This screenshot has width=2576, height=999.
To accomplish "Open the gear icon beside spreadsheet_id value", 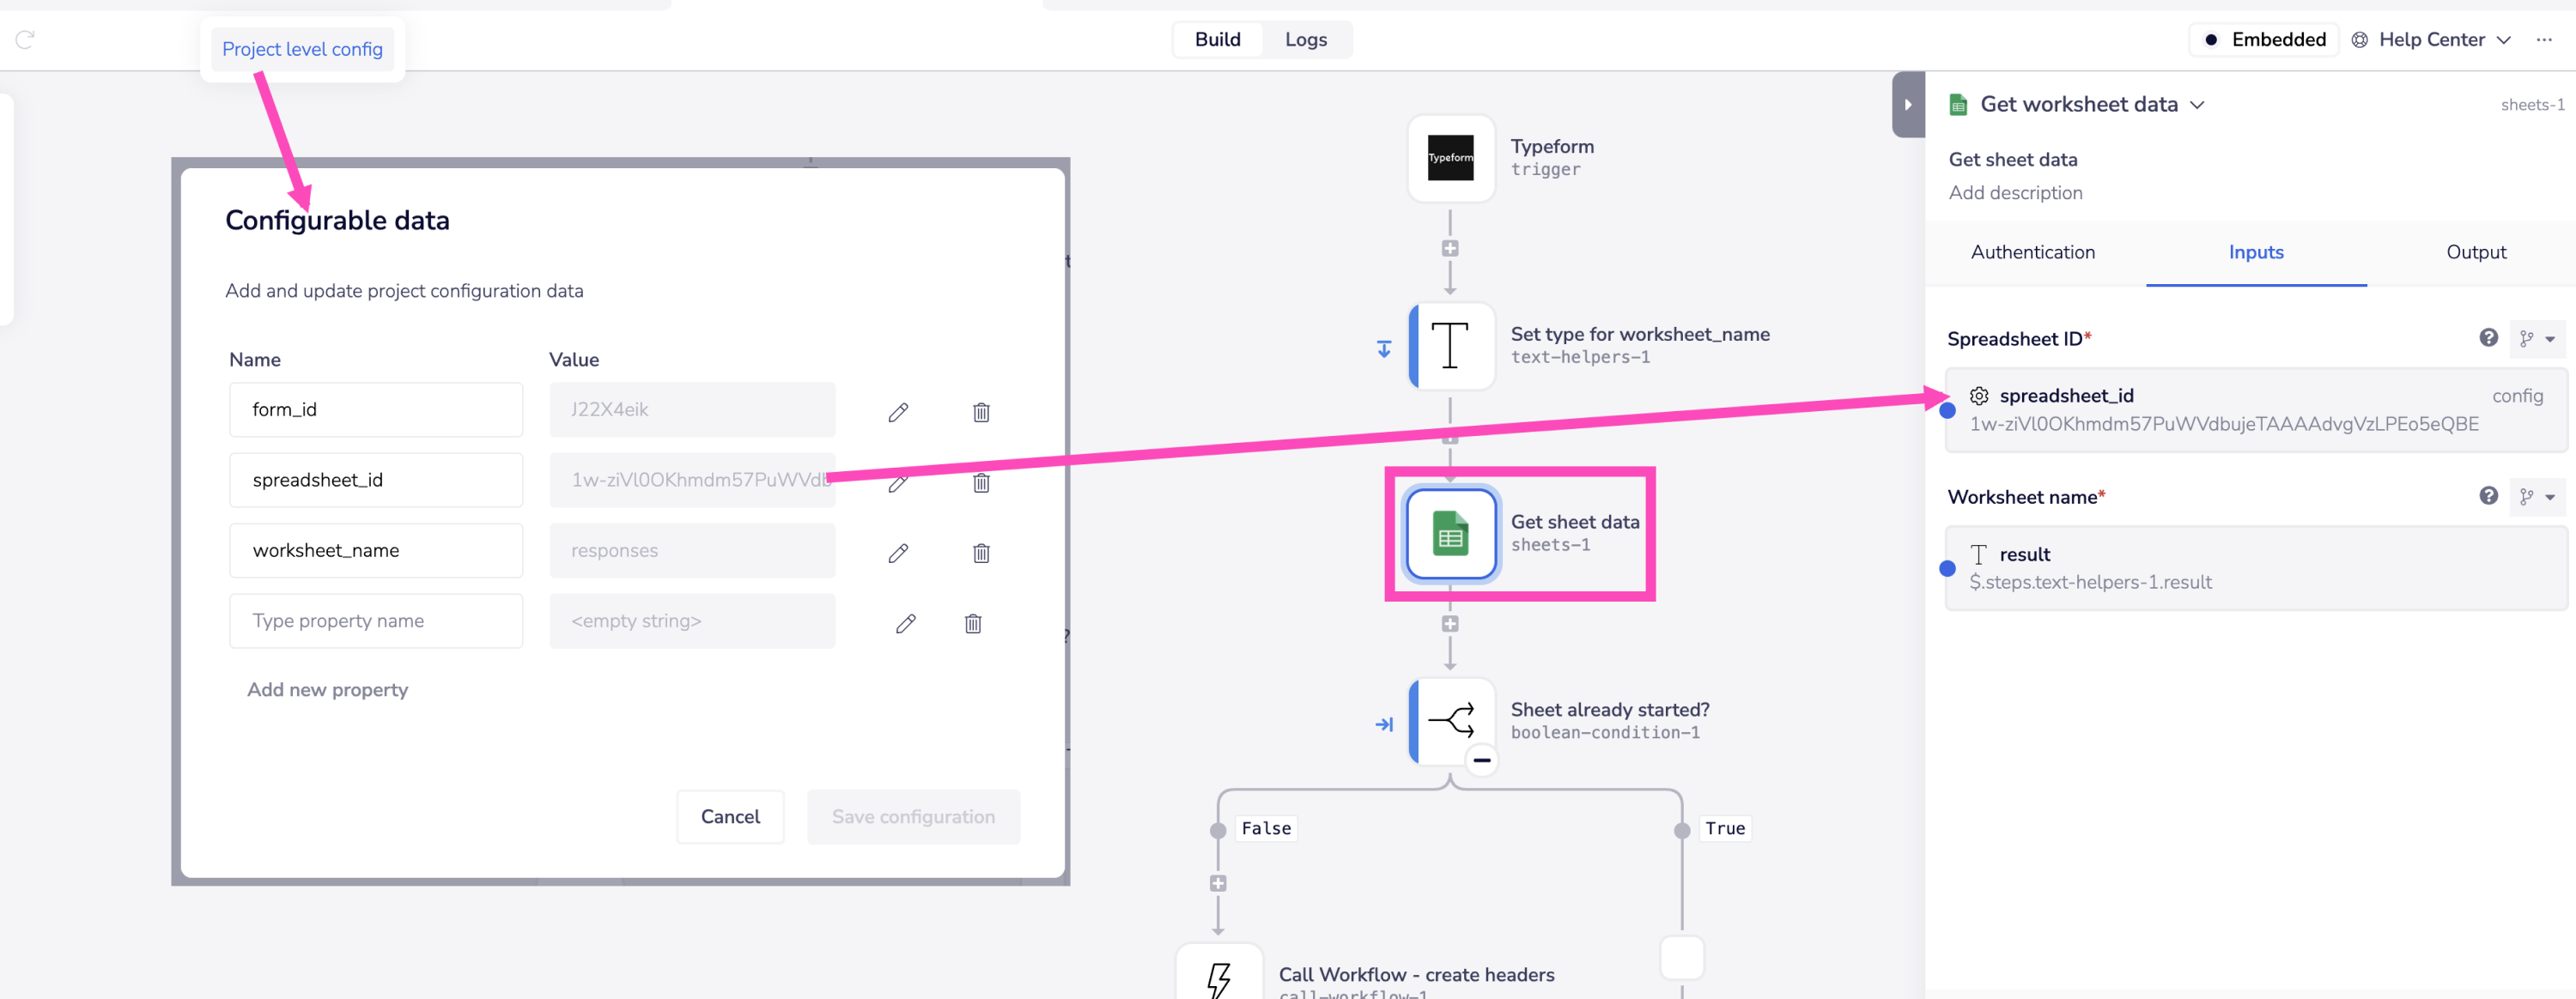I will point(1979,396).
